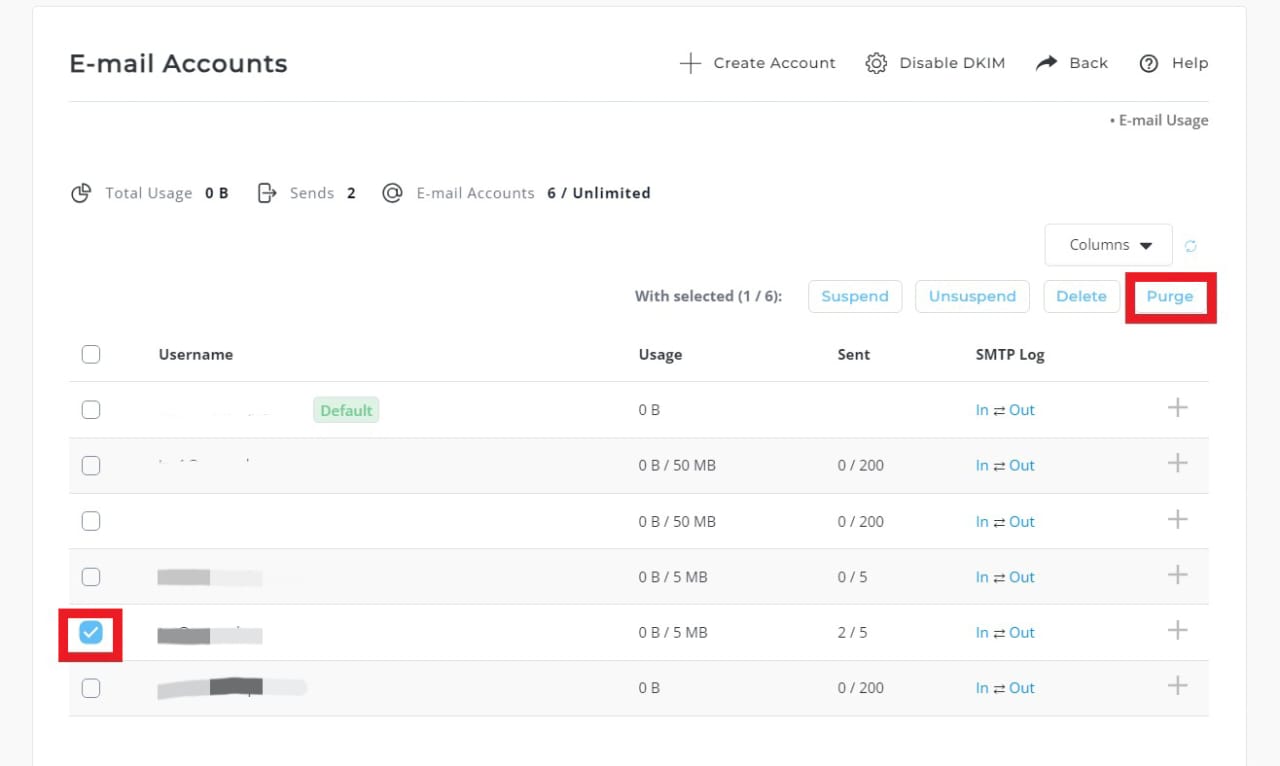Image resolution: width=1280 pixels, height=766 pixels.
Task: Toggle the select-all checkbox in header
Action: 91,354
